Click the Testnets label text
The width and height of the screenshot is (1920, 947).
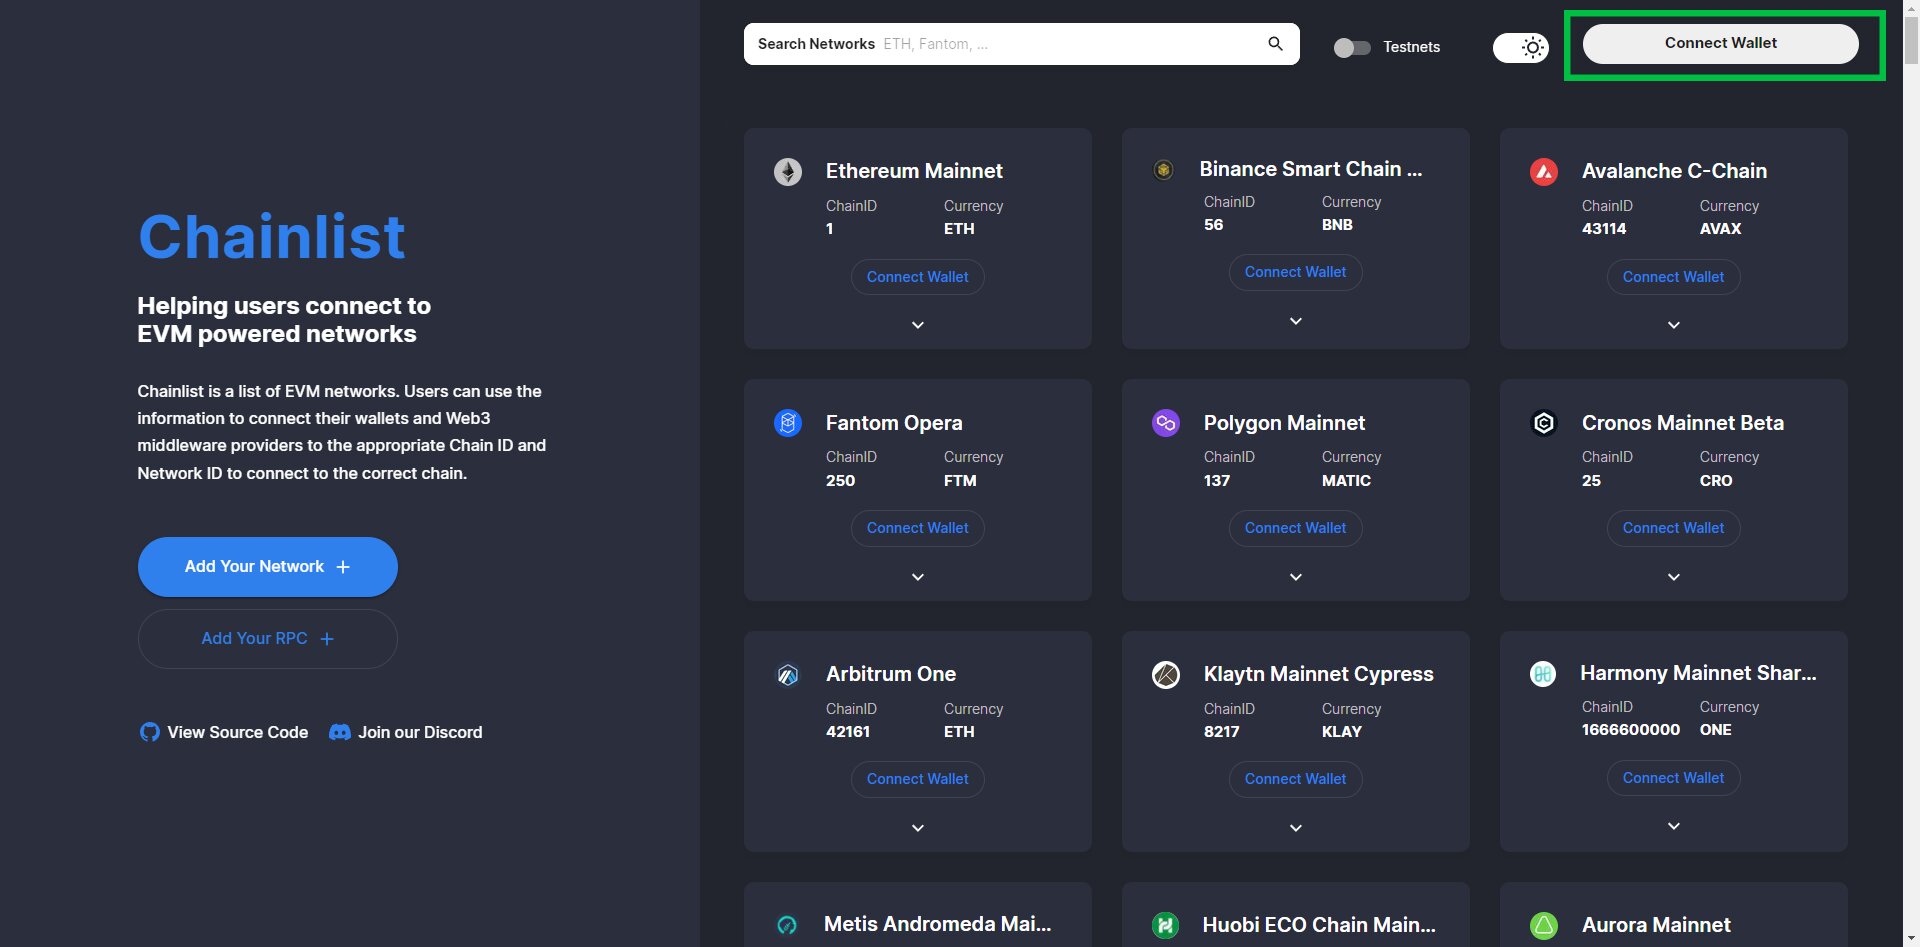pyautogui.click(x=1412, y=47)
